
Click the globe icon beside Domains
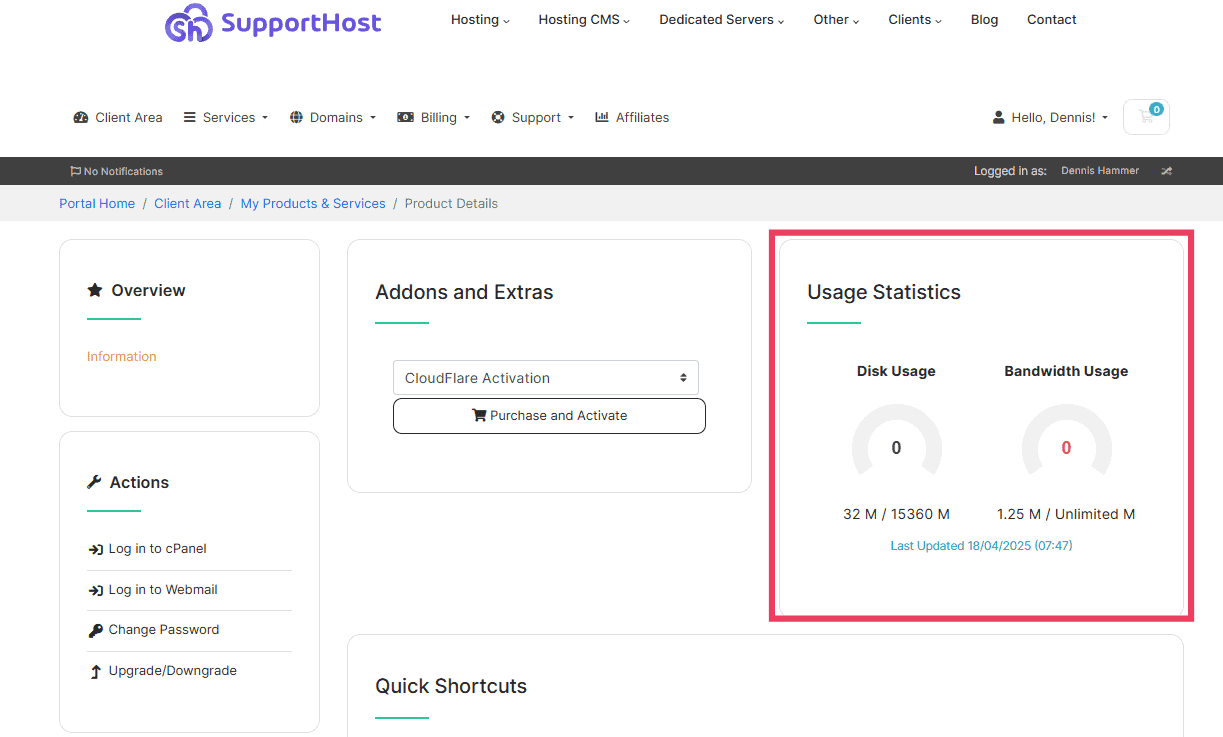tap(296, 117)
